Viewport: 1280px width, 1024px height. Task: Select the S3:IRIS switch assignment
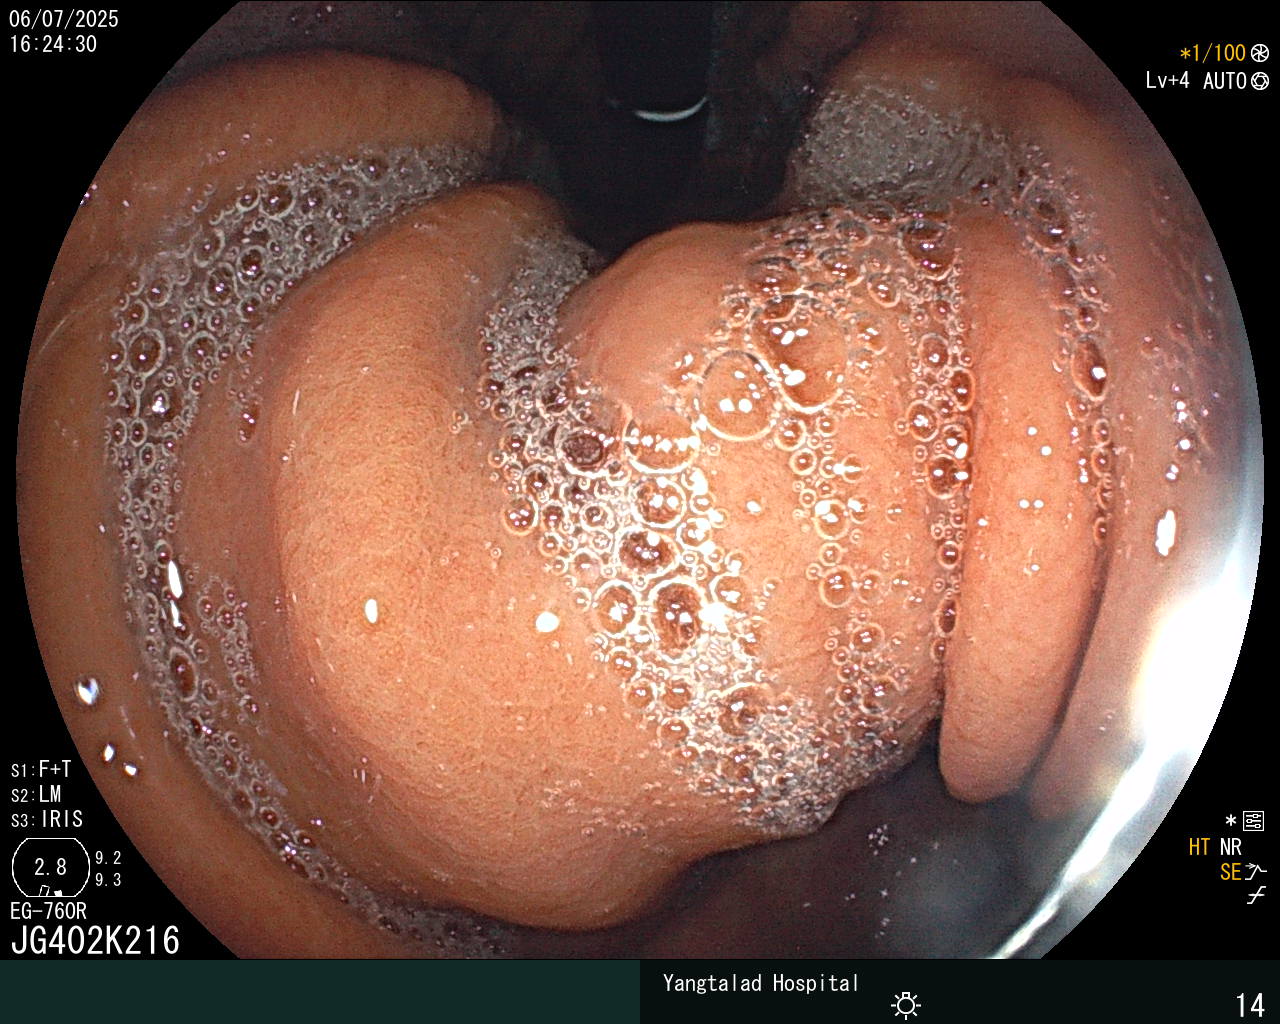(x=47, y=819)
